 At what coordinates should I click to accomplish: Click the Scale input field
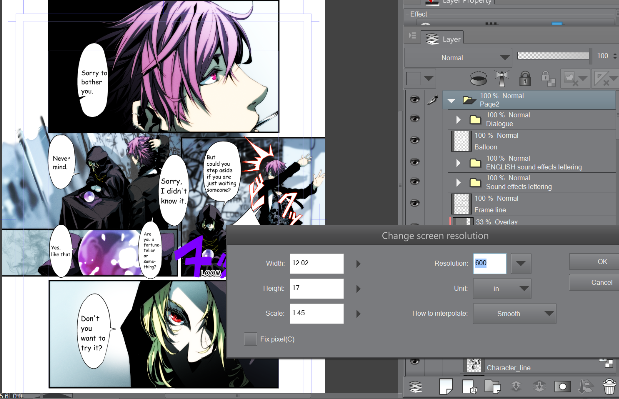[x=317, y=314]
